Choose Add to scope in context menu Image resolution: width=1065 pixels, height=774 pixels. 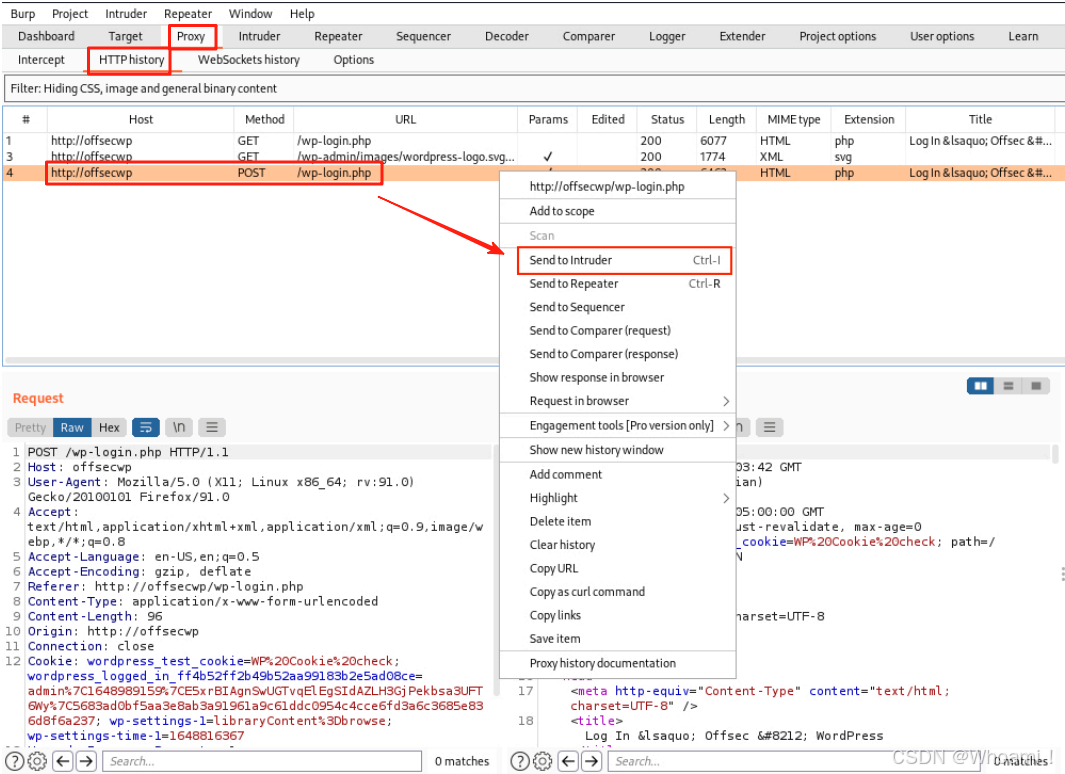(x=617, y=211)
